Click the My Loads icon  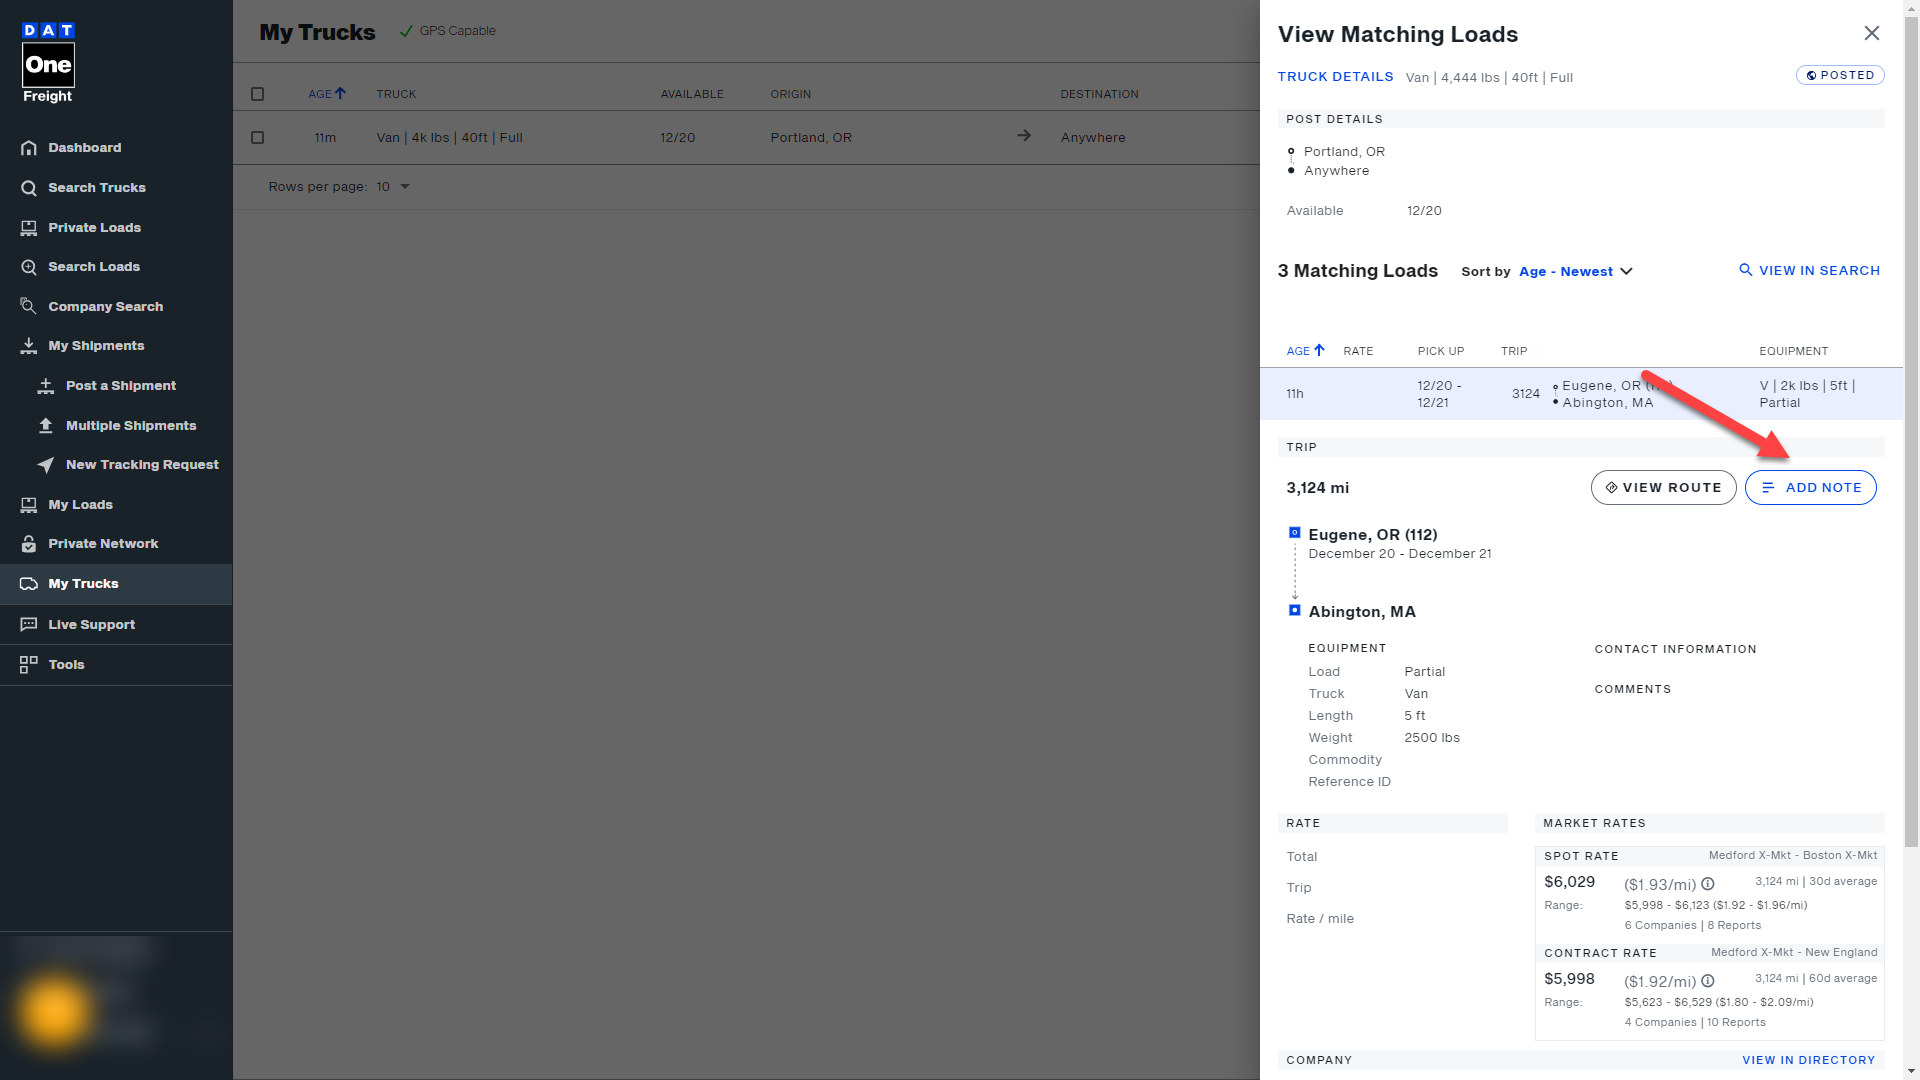coord(28,505)
